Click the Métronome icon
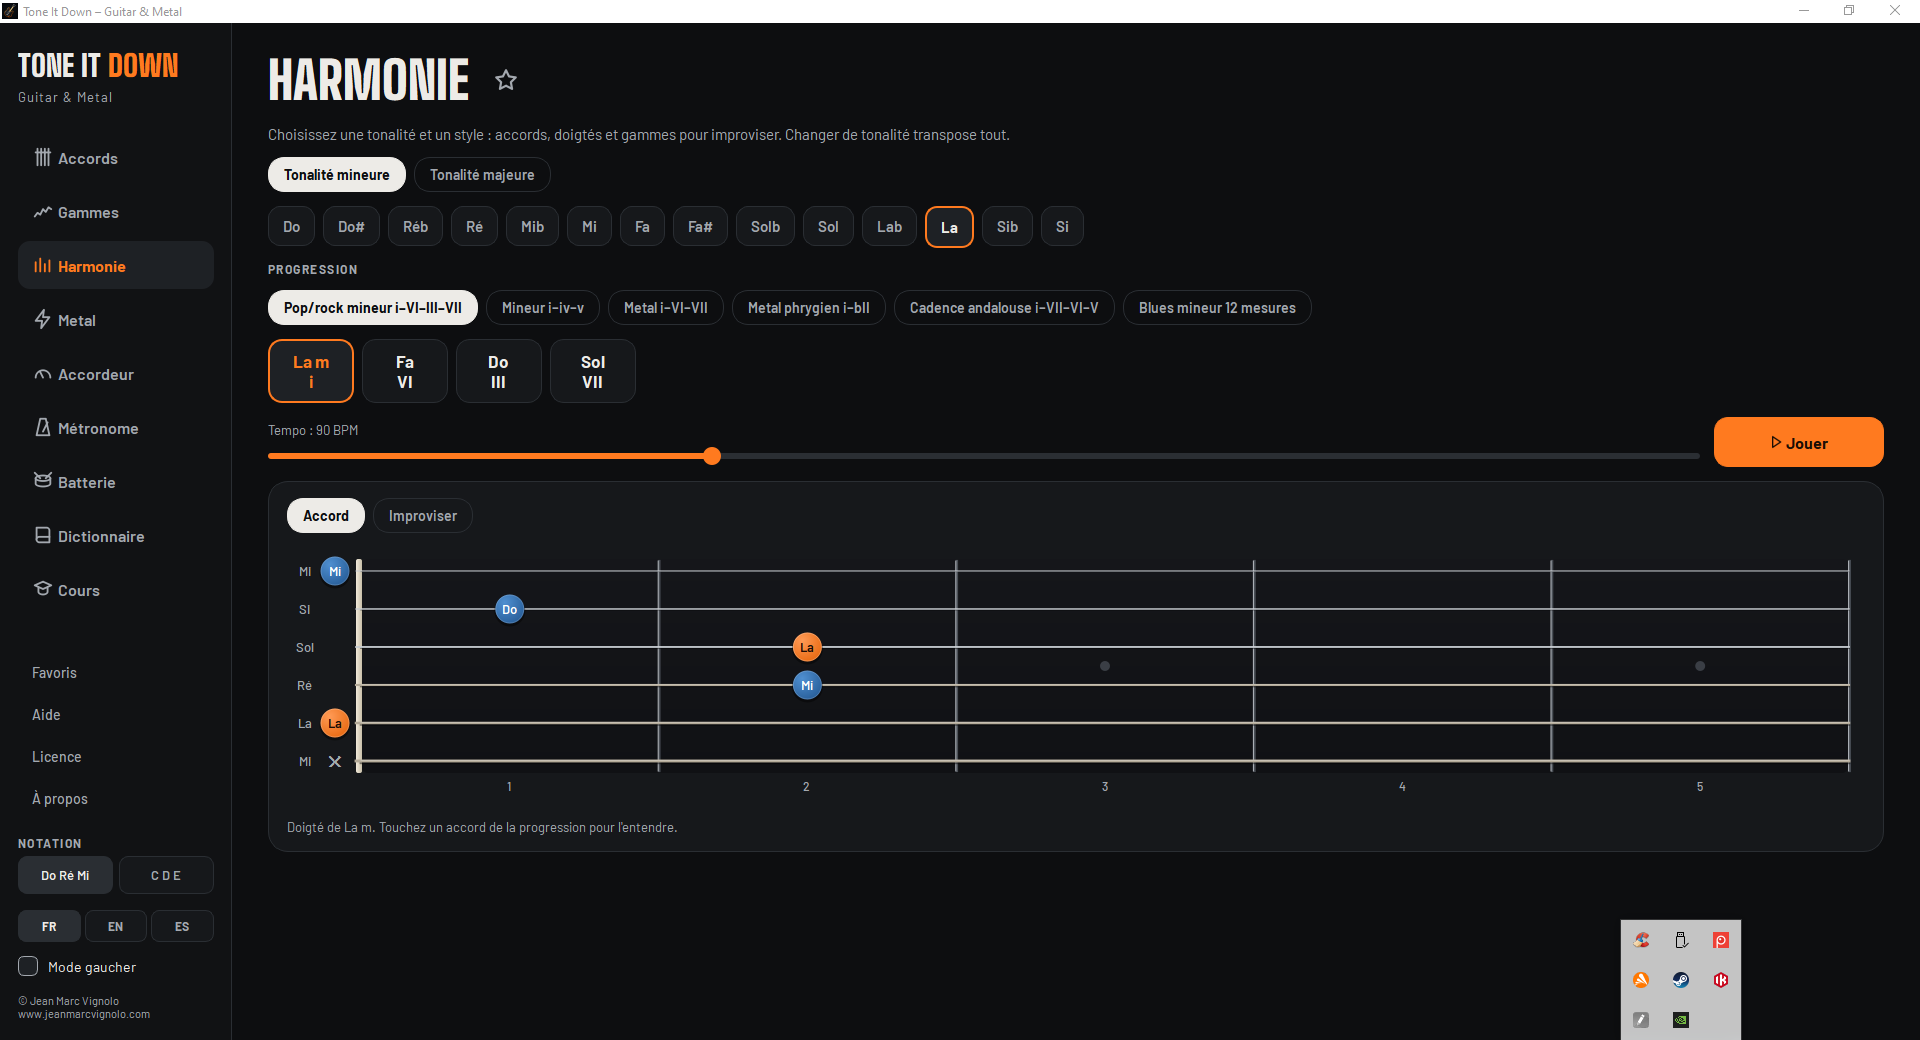 pos(42,427)
